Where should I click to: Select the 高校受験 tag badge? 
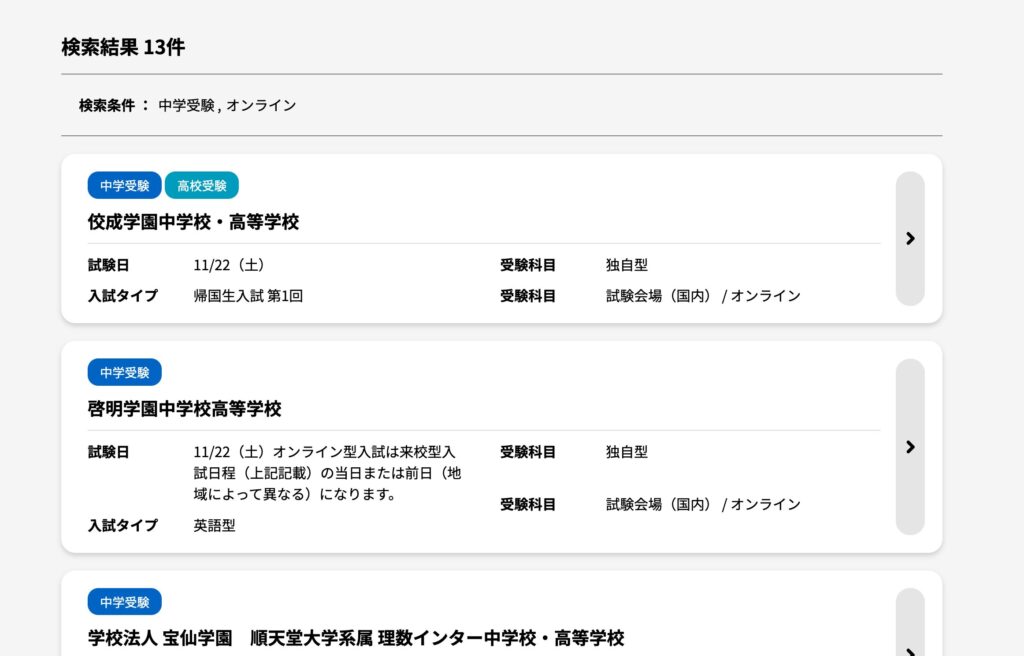pos(202,186)
